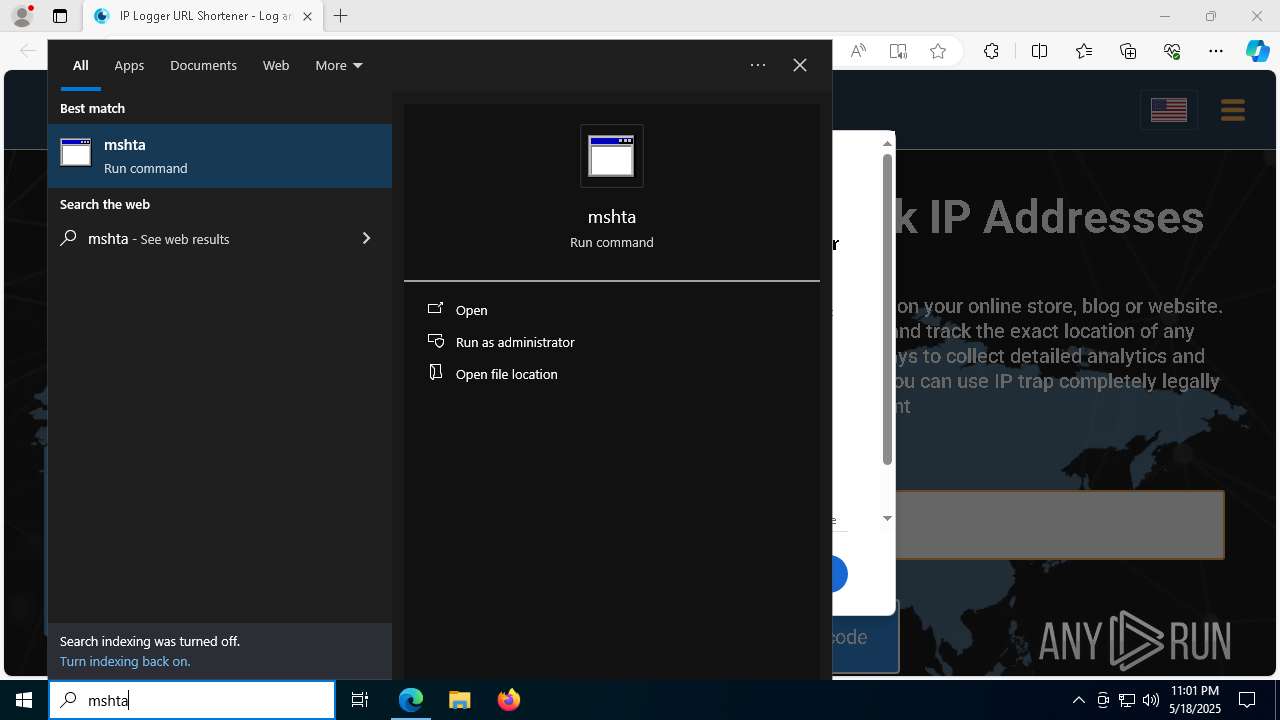Click the volume speaker tray icon
1280x720 pixels.
[1151, 700]
